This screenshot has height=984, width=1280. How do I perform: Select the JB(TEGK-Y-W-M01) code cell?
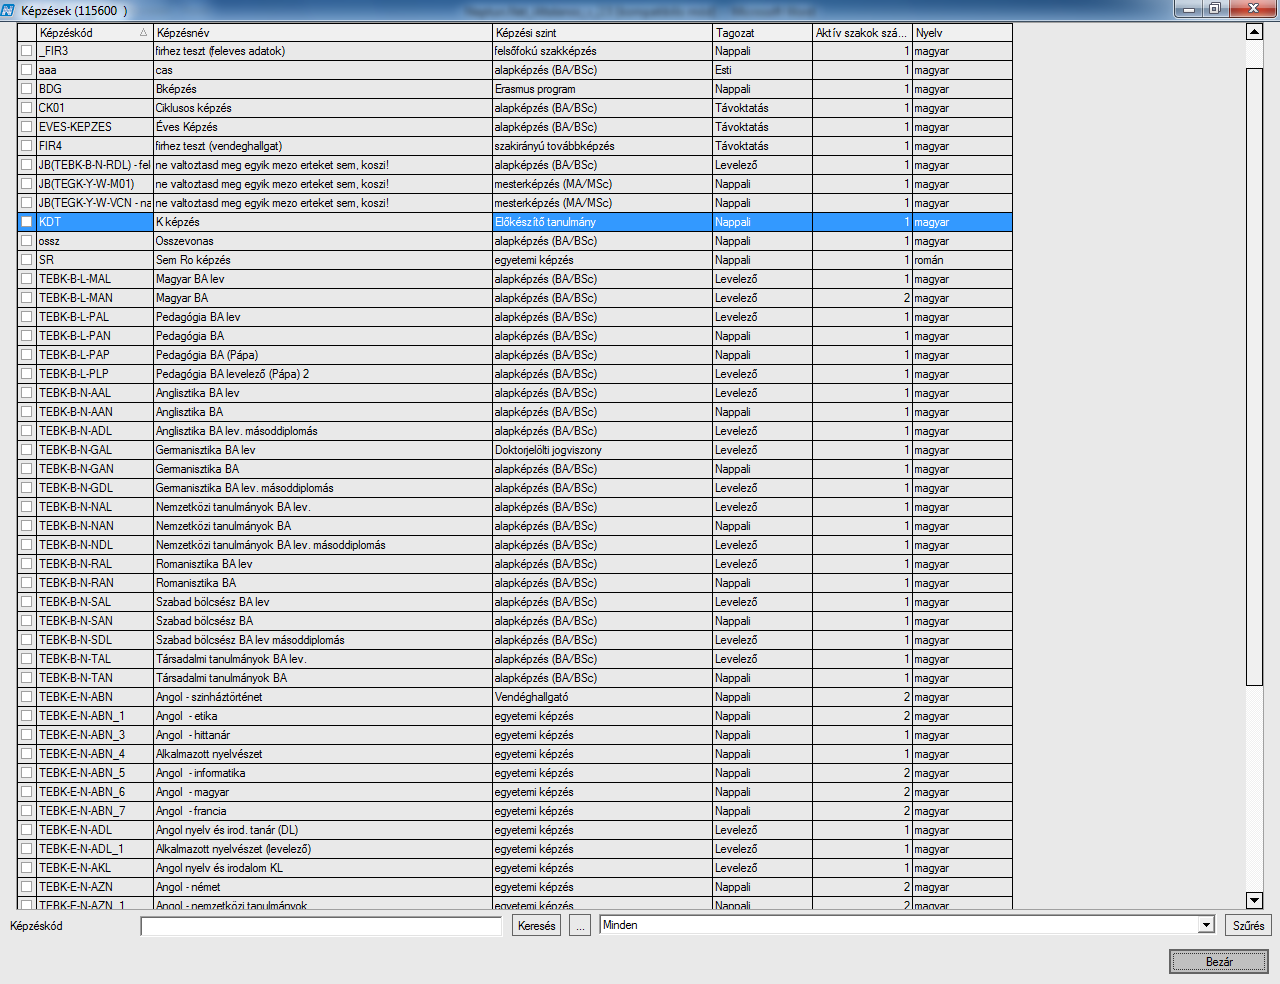94,184
